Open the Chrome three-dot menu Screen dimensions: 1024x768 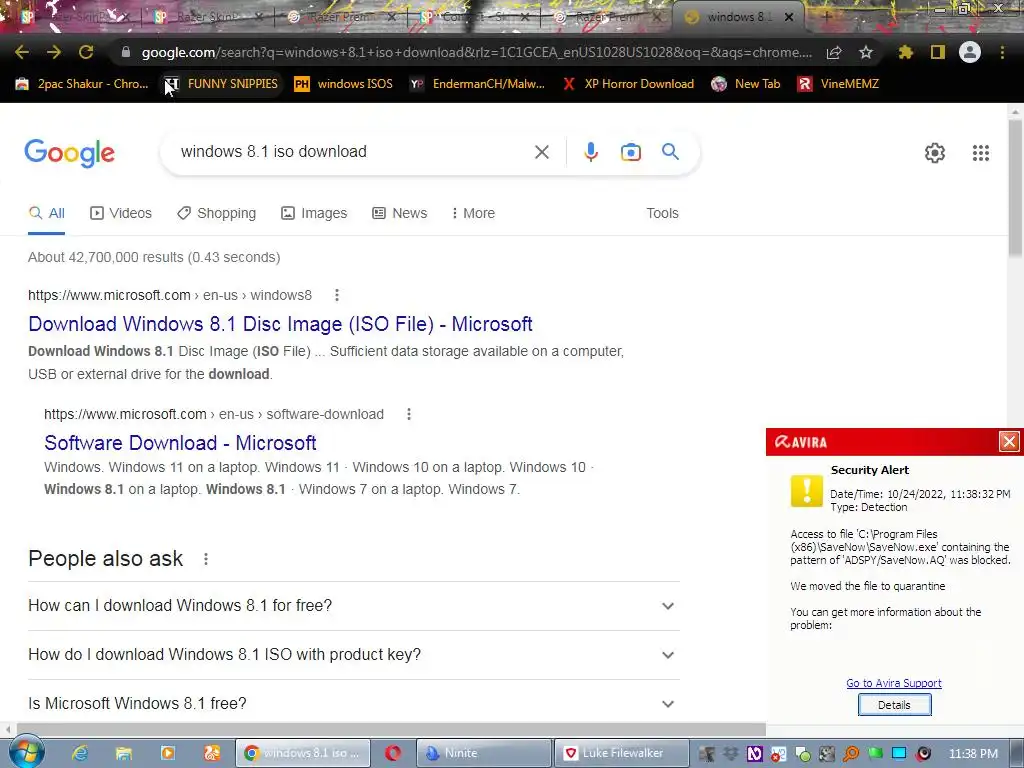(1002, 52)
